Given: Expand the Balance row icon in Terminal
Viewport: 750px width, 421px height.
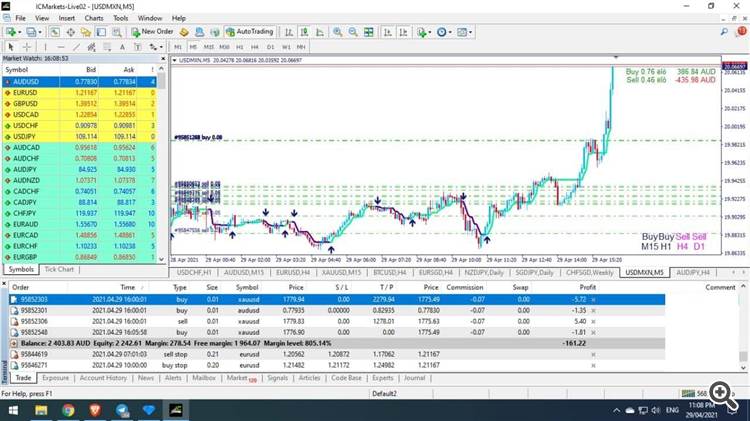Looking at the screenshot, I should [x=13, y=343].
